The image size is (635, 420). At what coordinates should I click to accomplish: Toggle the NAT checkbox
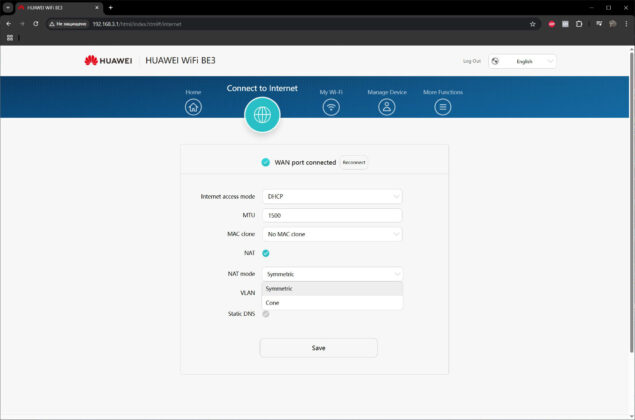pyautogui.click(x=266, y=253)
